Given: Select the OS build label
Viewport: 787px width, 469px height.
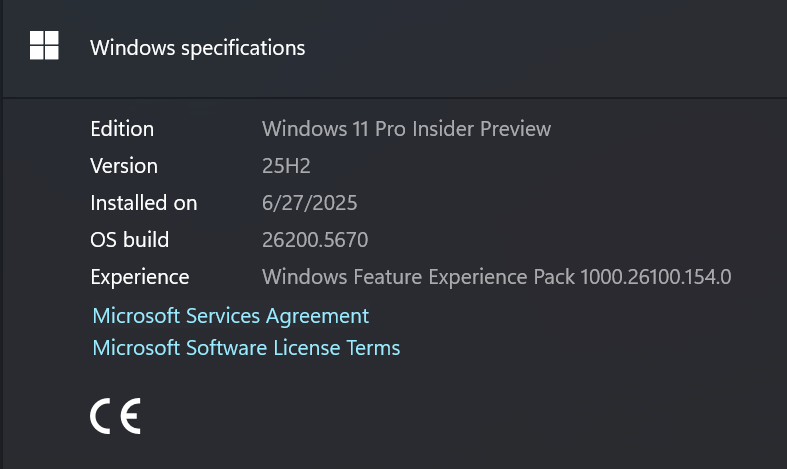Looking at the screenshot, I should (x=129, y=240).
